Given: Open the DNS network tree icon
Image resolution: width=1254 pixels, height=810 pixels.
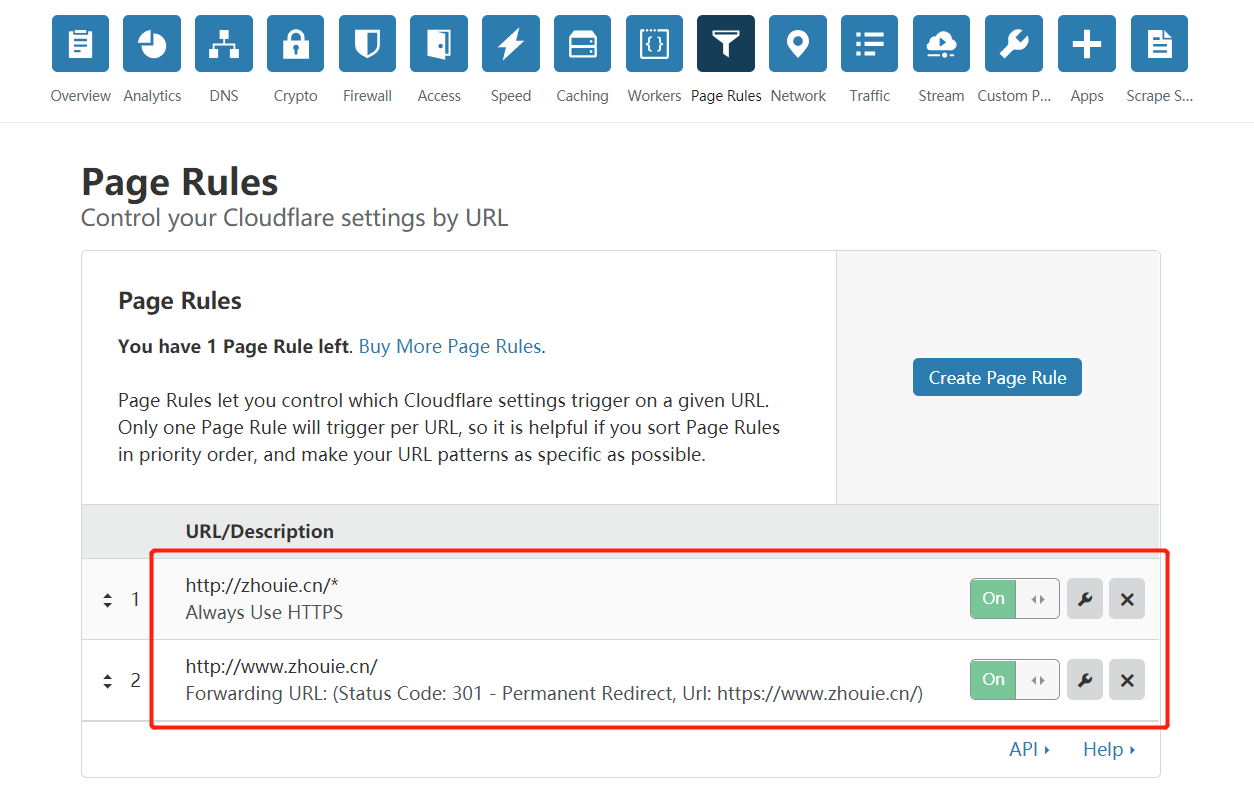Looking at the screenshot, I should (224, 44).
